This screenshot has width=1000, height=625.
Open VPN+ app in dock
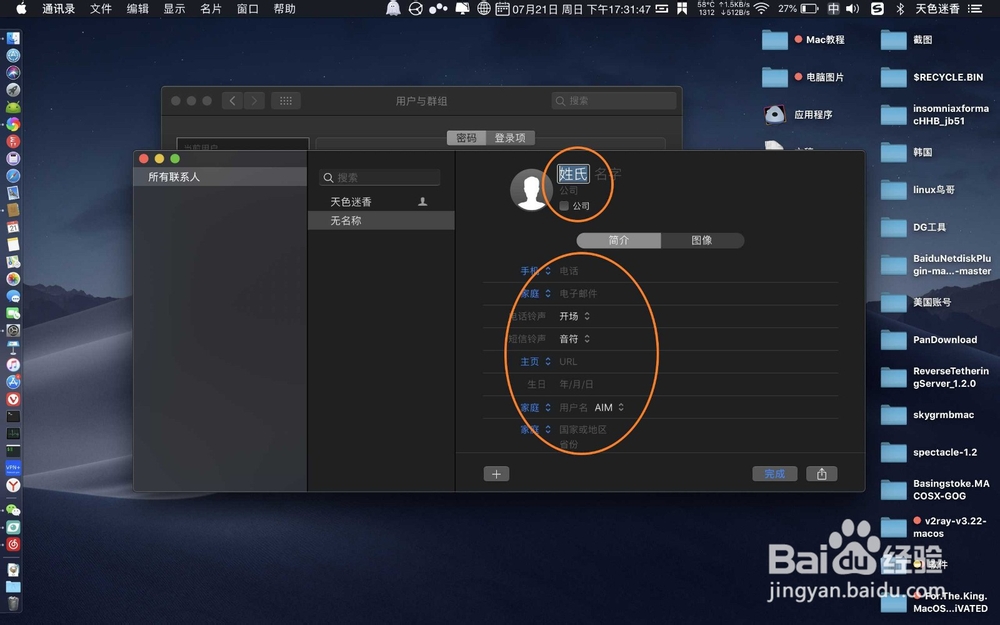tap(13, 467)
